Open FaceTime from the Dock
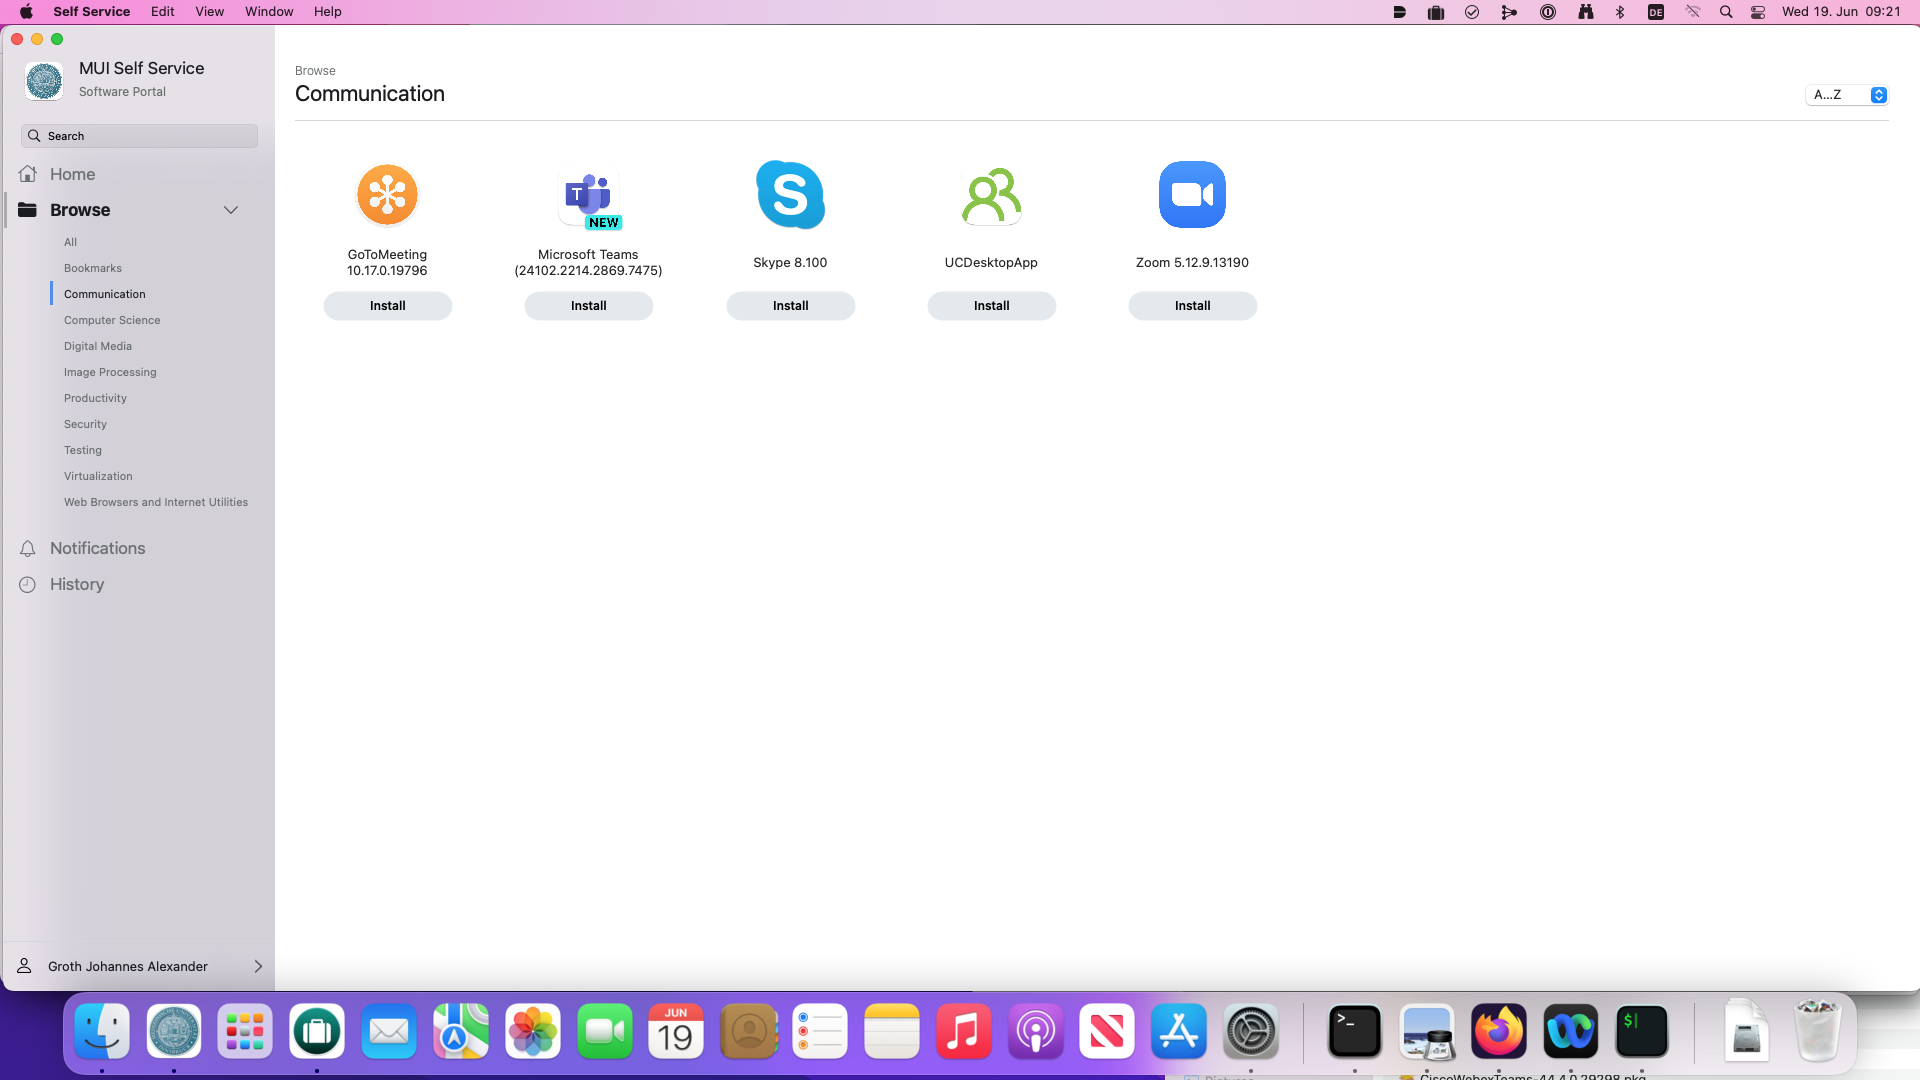Image resolution: width=1920 pixels, height=1080 pixels. tap(605, 1031)
